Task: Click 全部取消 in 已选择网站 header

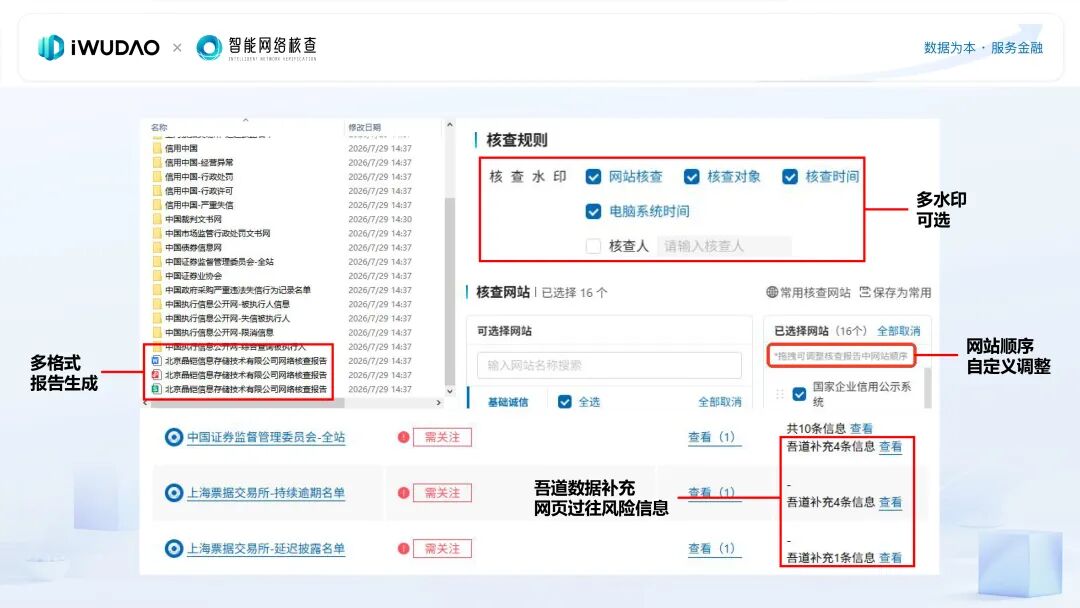Action: click(899, 331)
